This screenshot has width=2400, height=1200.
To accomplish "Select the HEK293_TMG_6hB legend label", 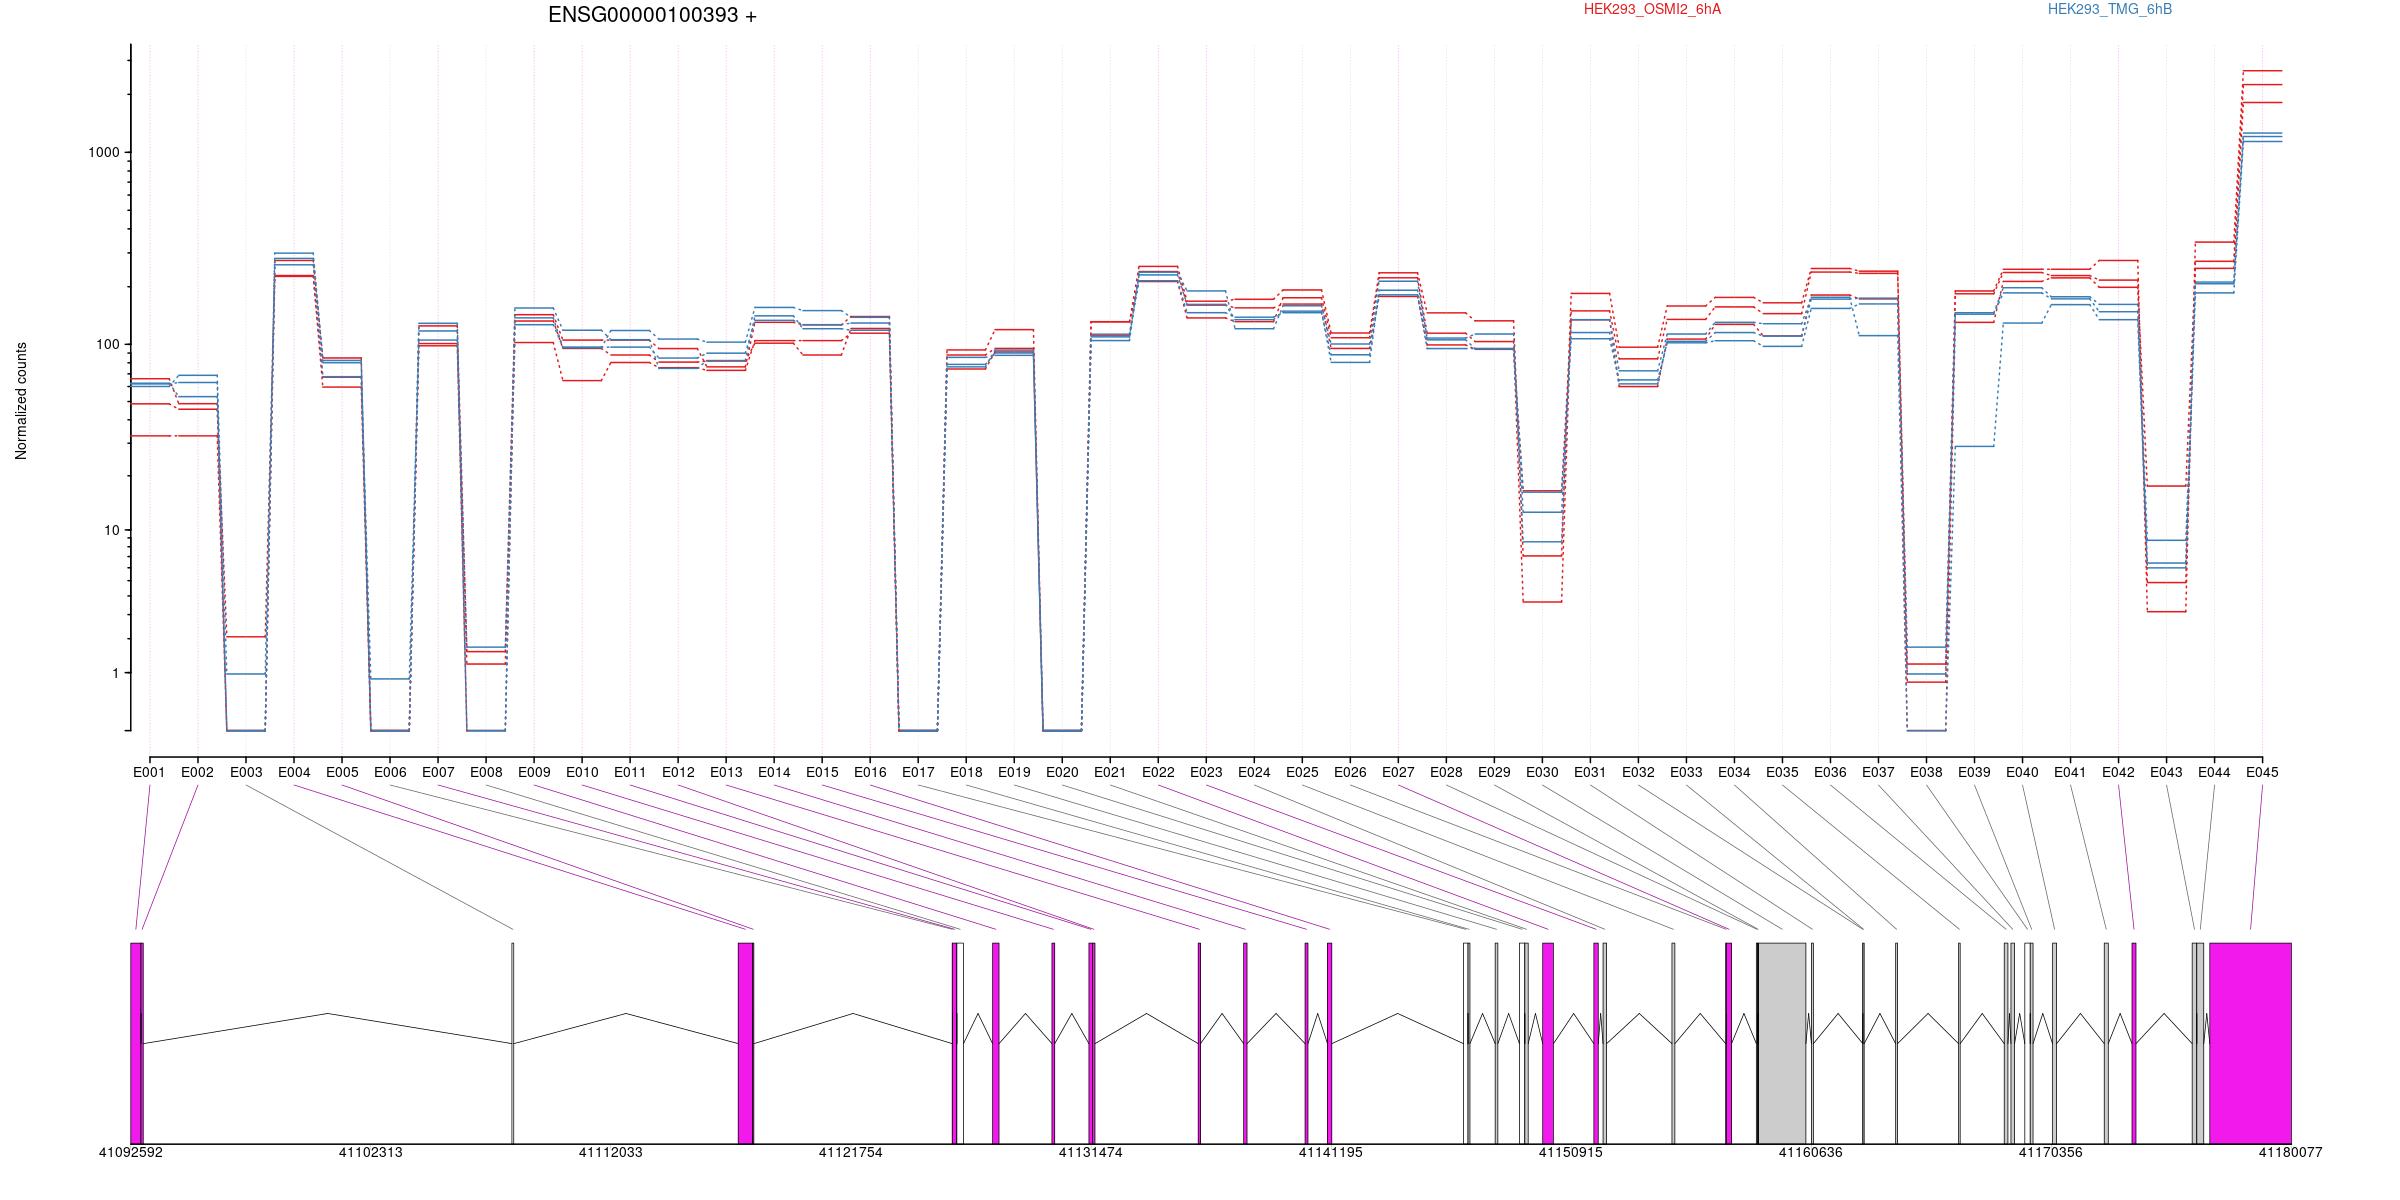I will coord(2110,9).
